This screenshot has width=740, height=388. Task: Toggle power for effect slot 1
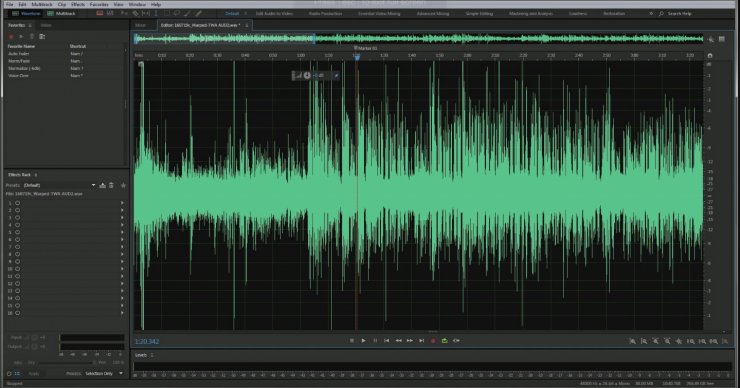17,203
